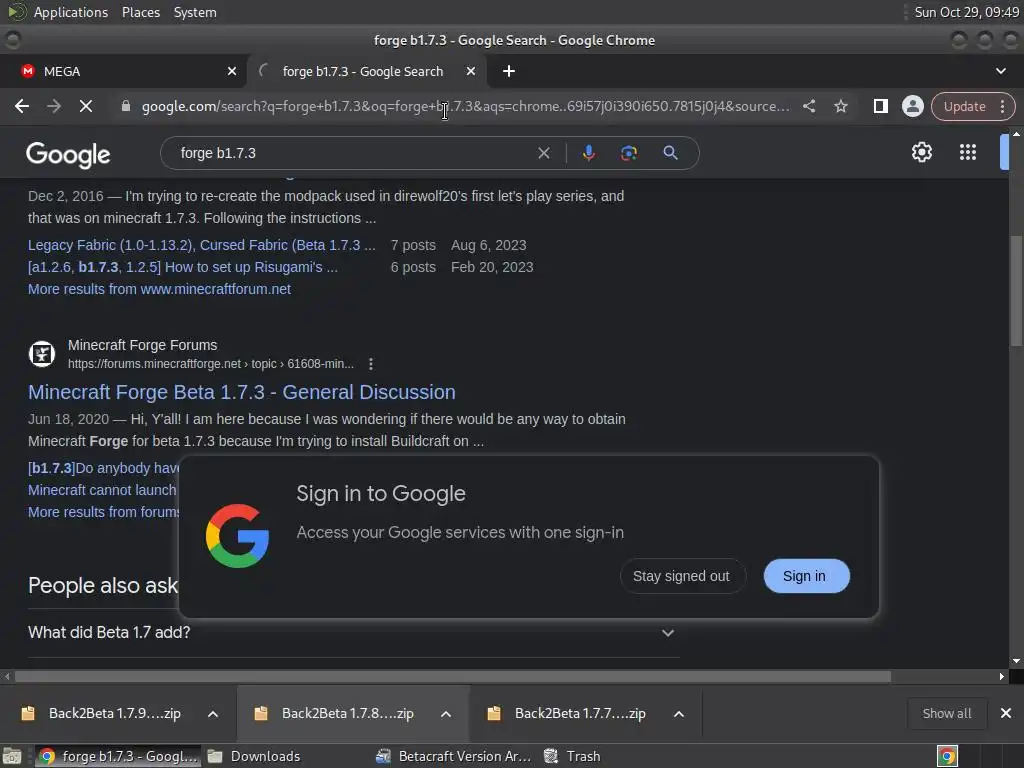Click the scroll down arrow
Screen dimensions: 1024x768
pos(1016,661)
